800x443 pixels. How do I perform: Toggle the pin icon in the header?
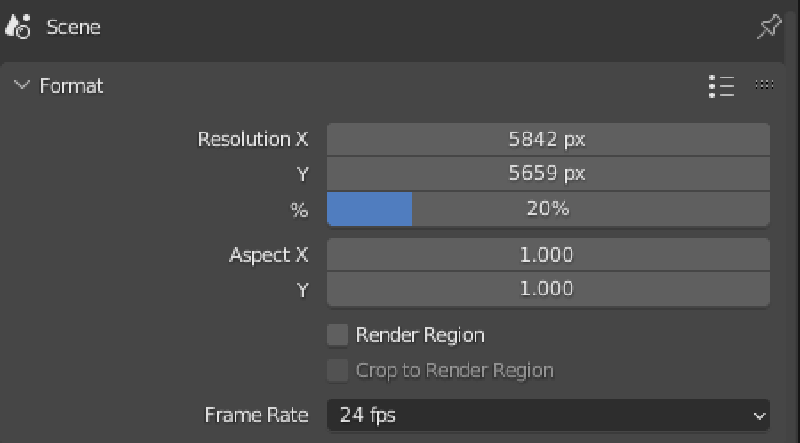[768, 27]
